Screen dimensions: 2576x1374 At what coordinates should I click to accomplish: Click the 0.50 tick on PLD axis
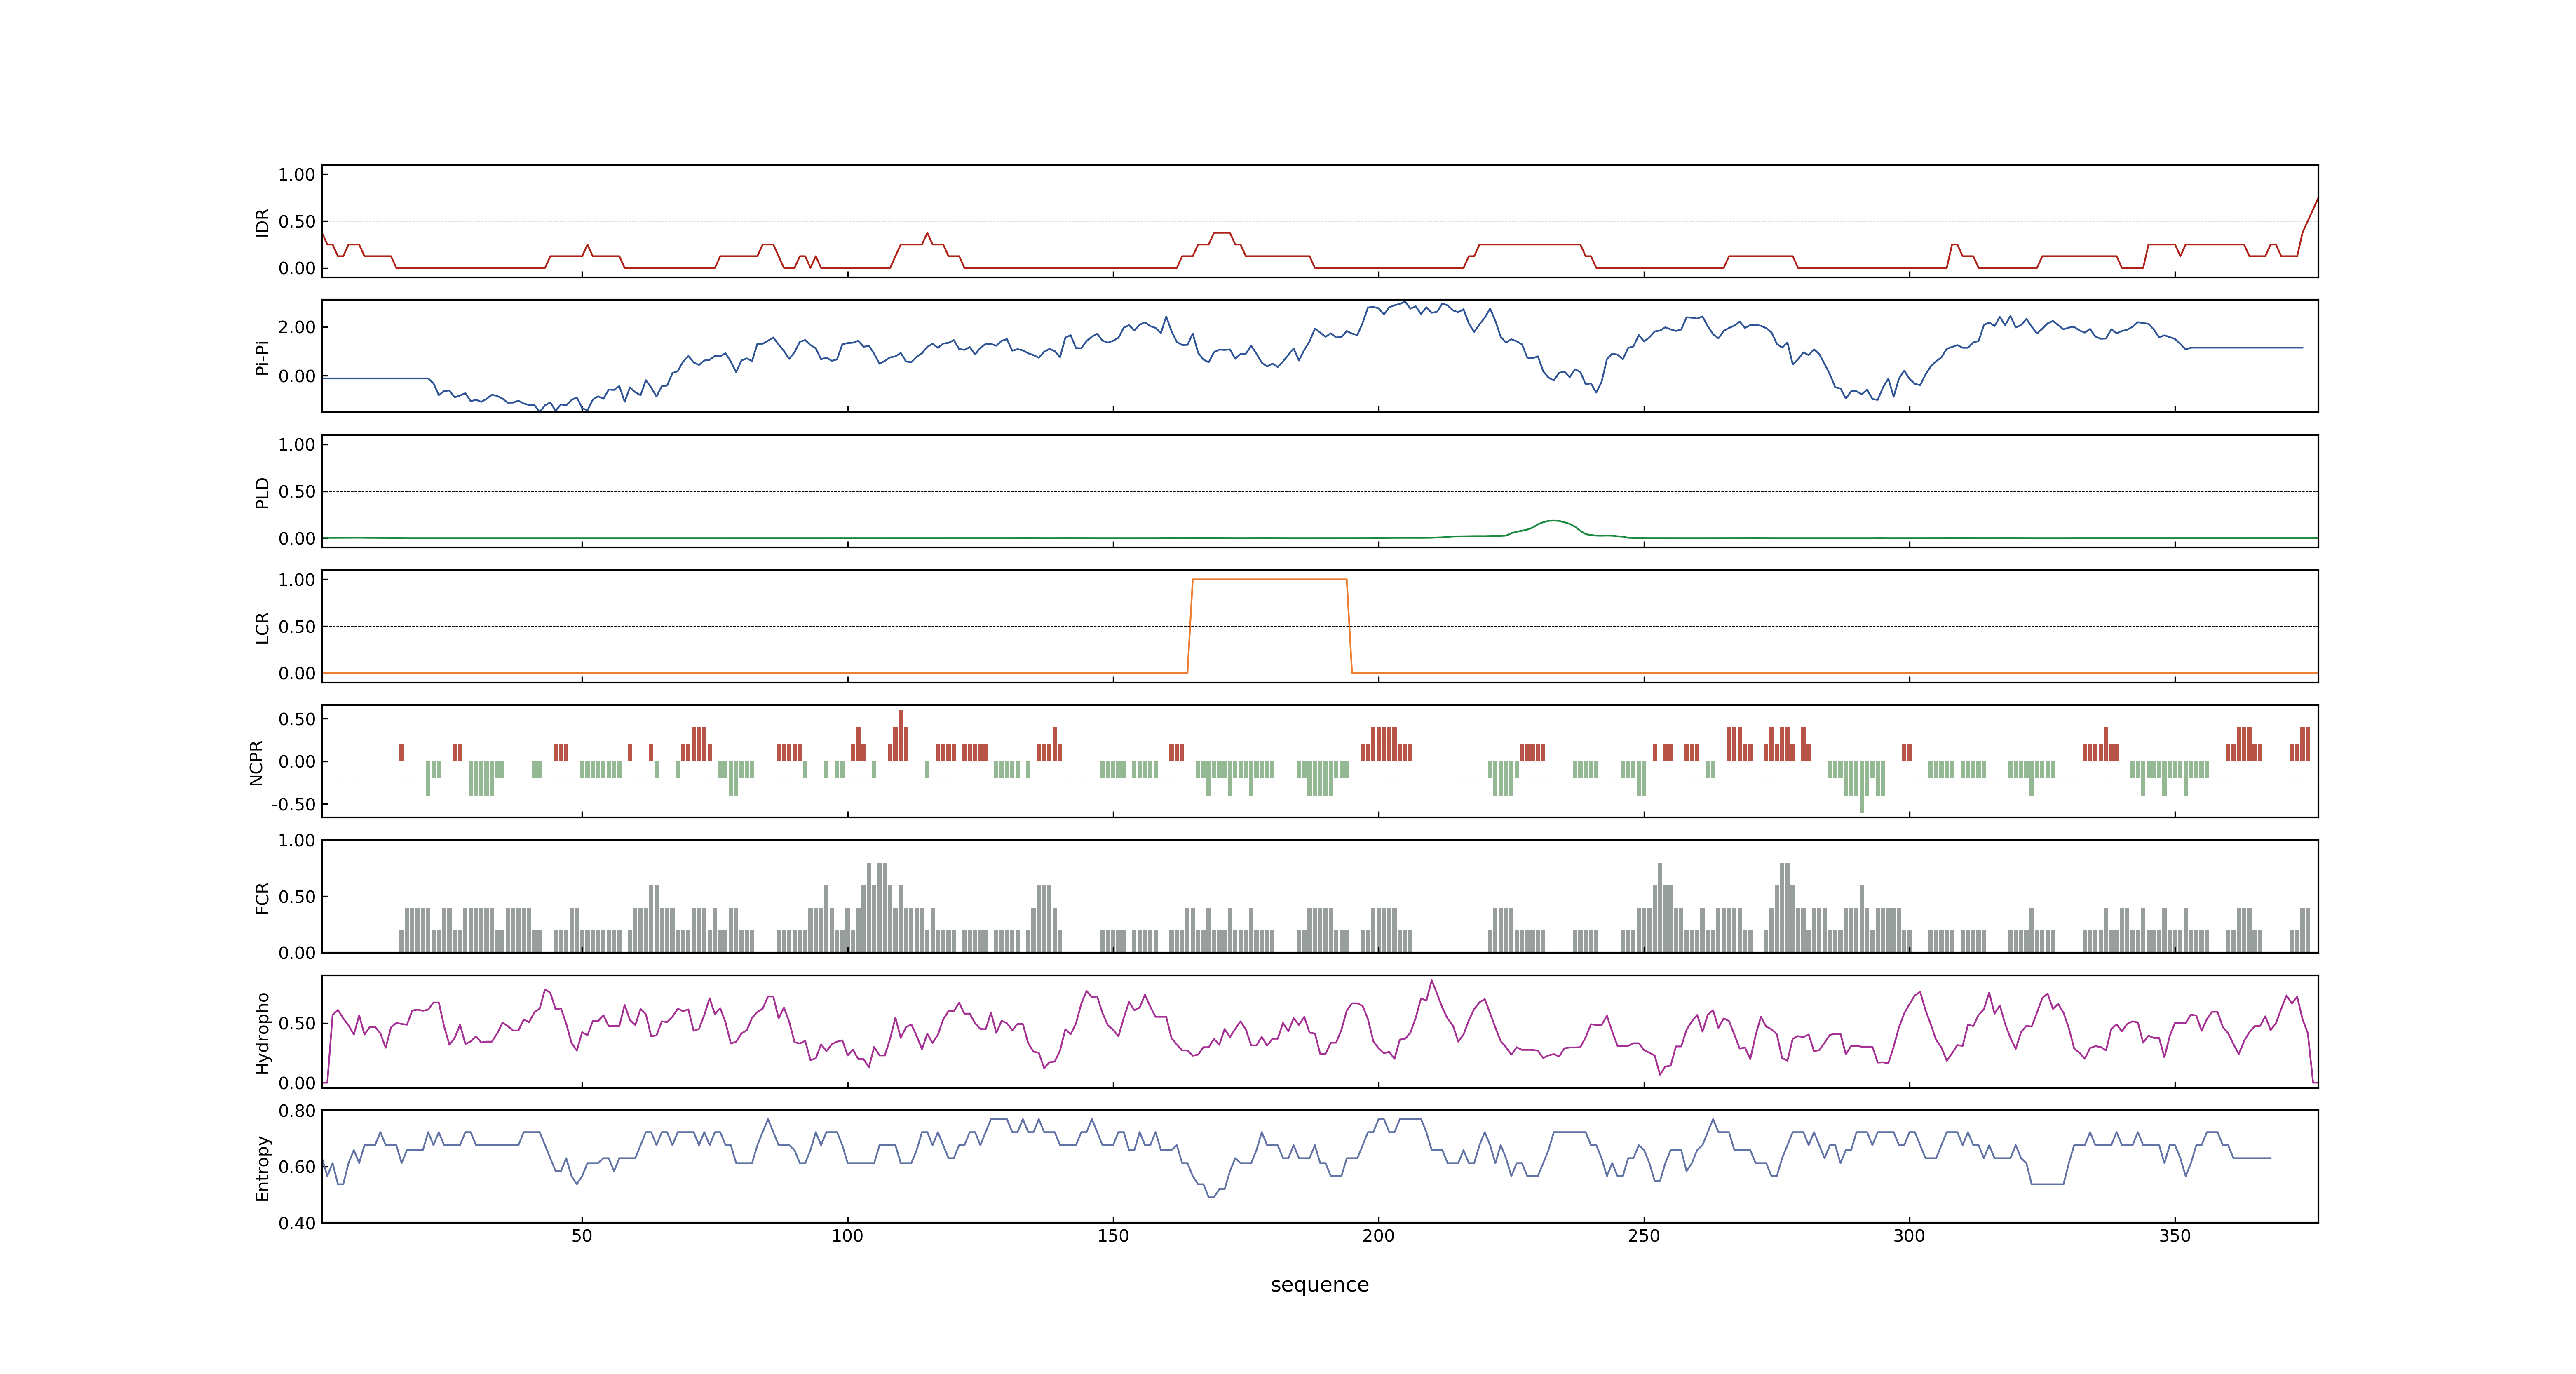(x=297, y=491)
